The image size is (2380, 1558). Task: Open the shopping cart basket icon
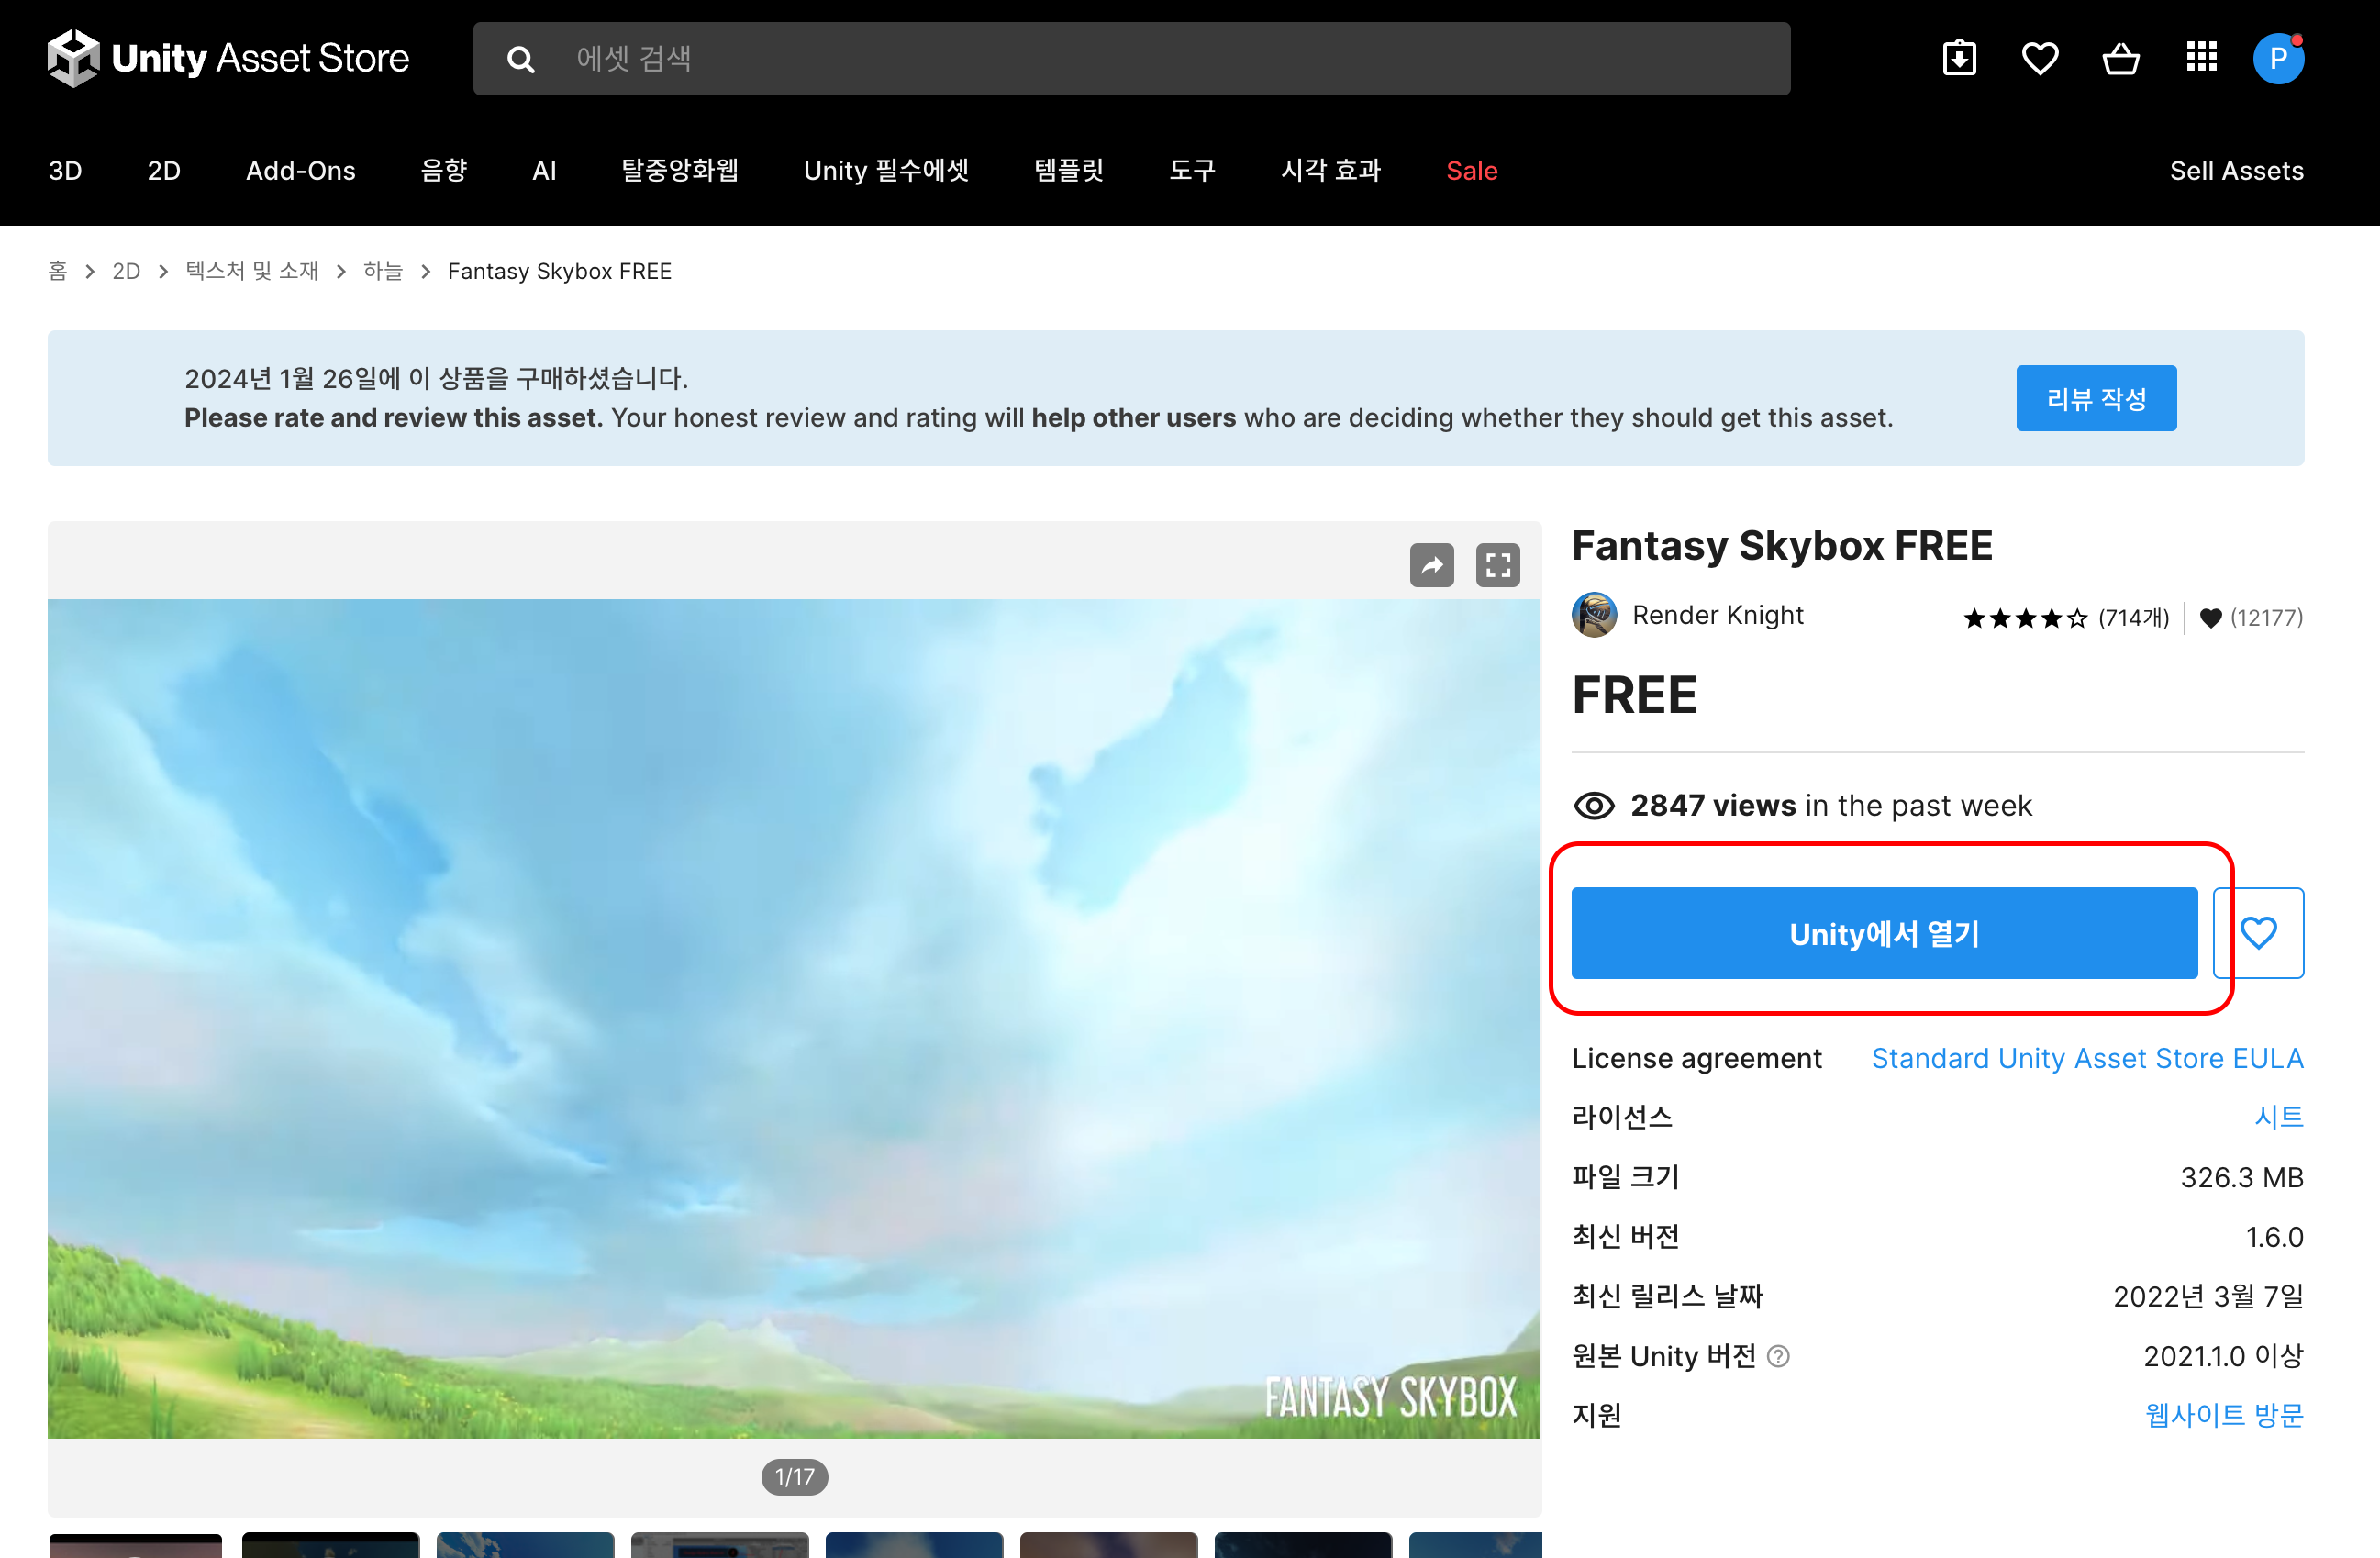click(2120, 58)
